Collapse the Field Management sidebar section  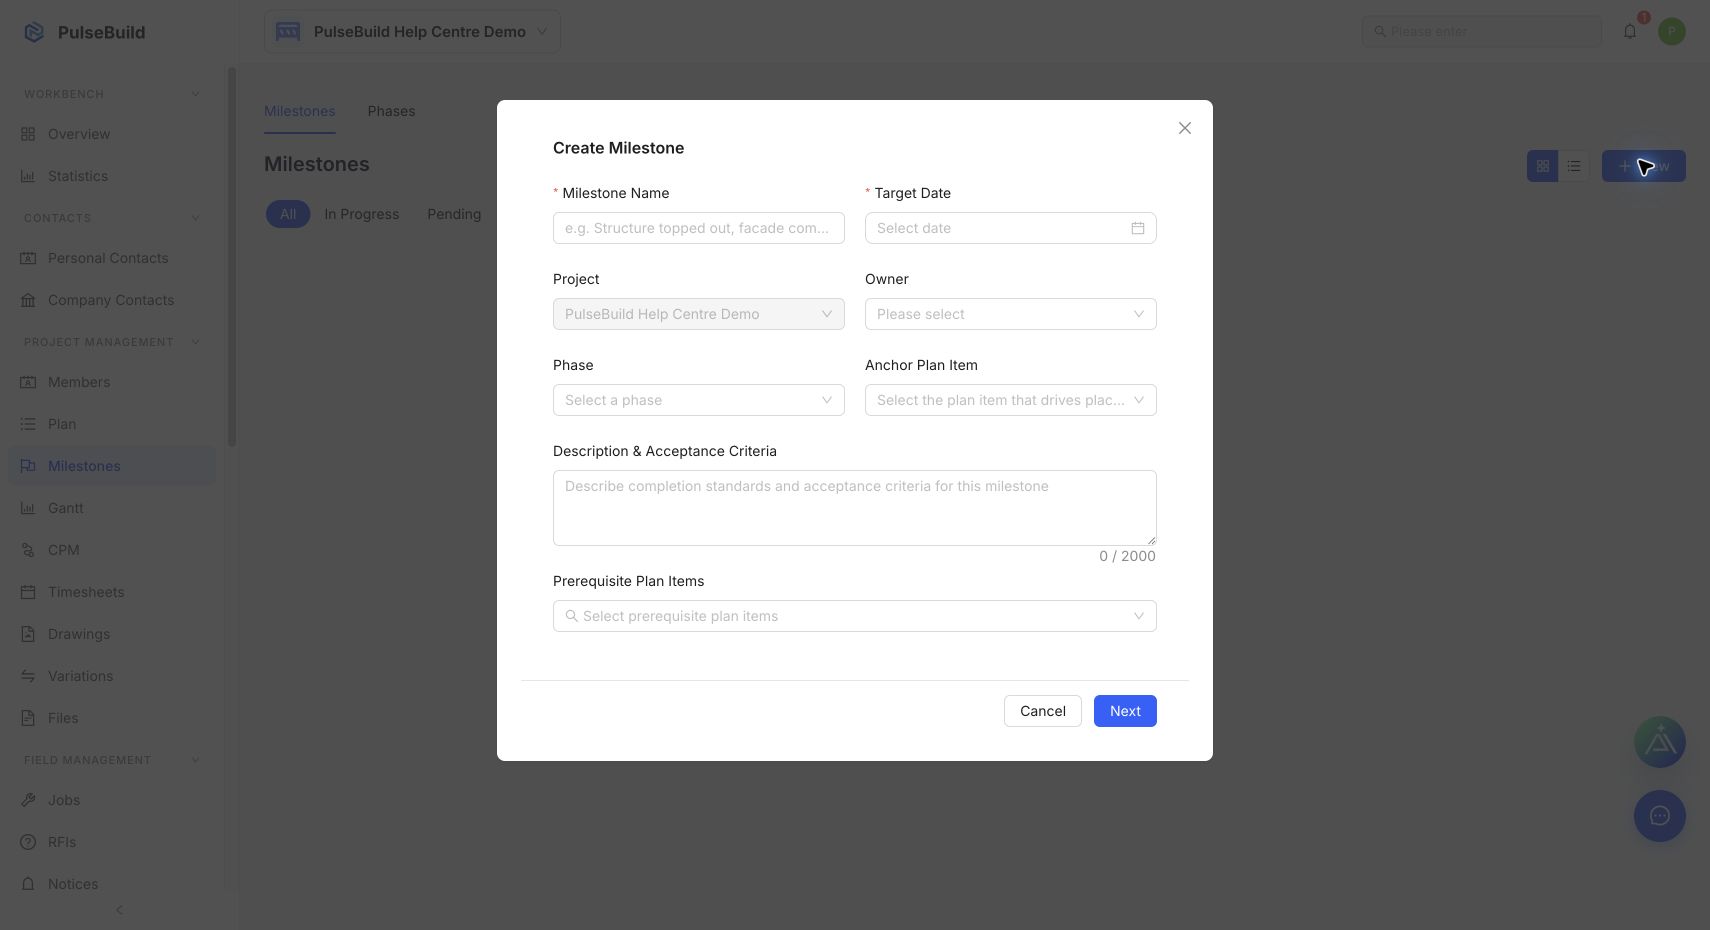(195, 760)
